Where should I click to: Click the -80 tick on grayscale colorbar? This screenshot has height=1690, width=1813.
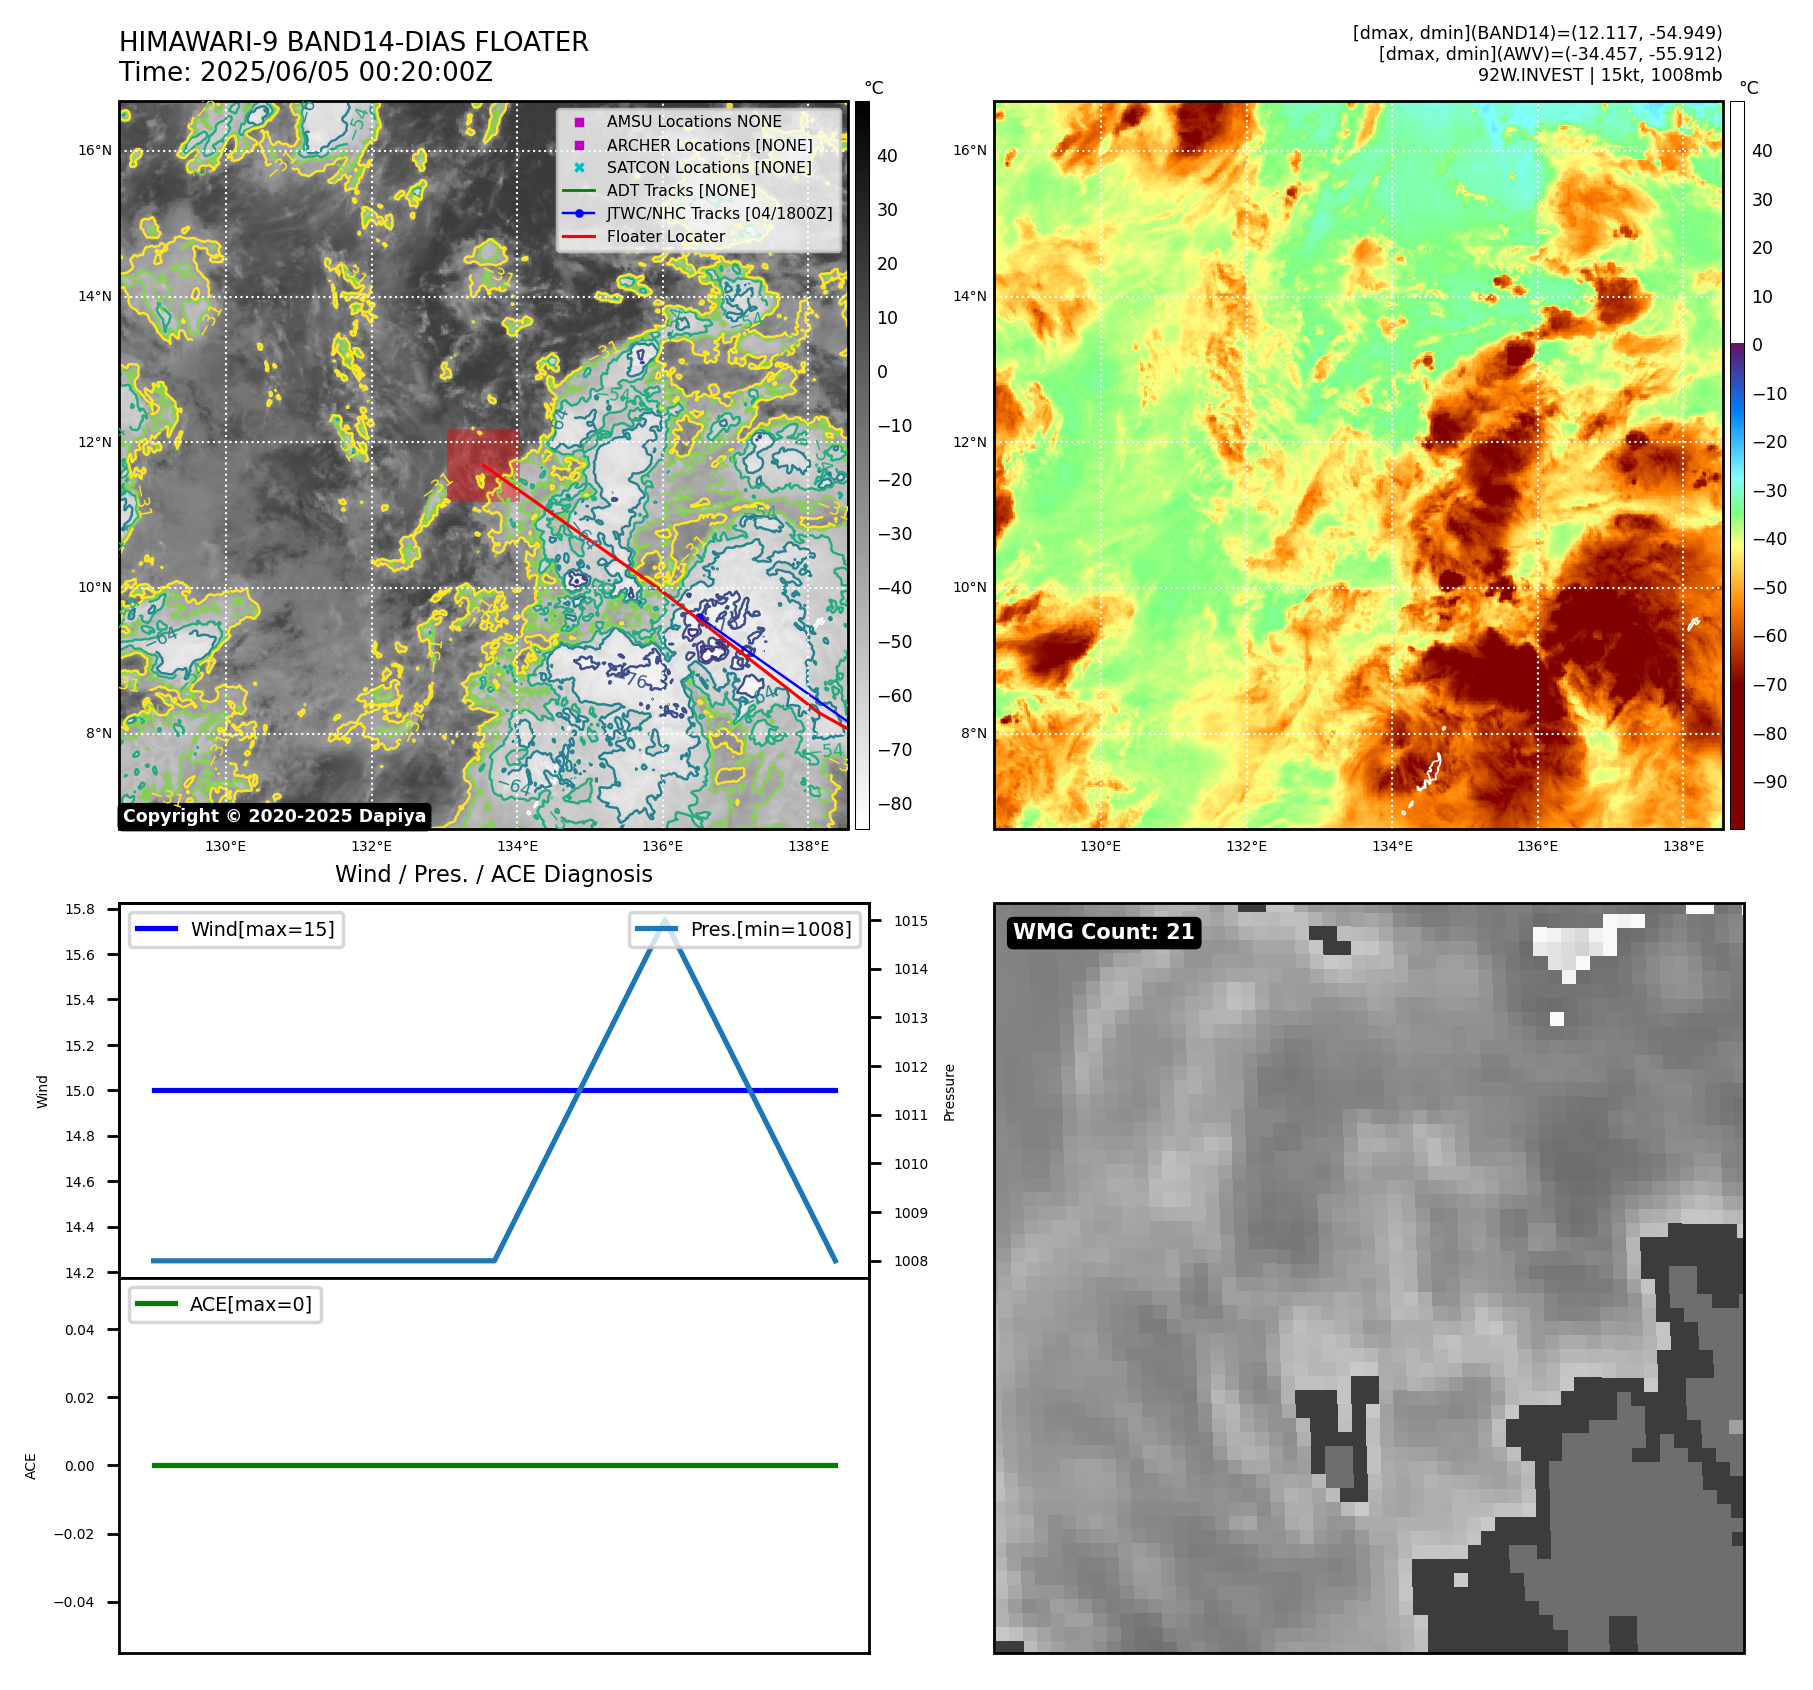tap(895, 804)
